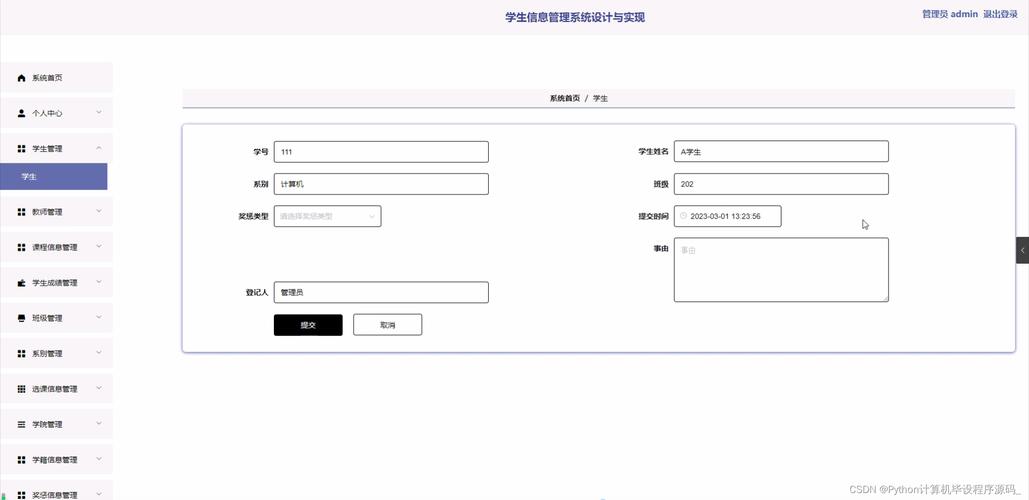Expand the 系别管理 menu chevron

[99, 353]
